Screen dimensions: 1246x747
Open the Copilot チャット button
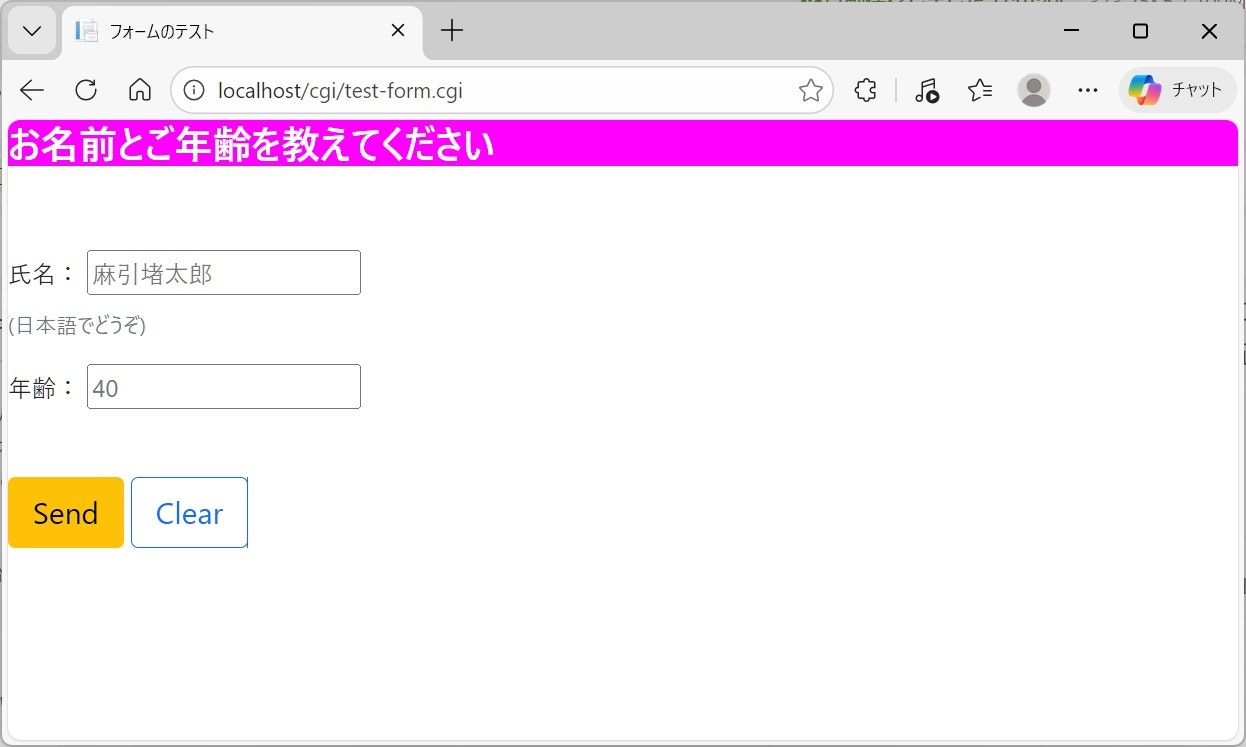[1177, 90]
